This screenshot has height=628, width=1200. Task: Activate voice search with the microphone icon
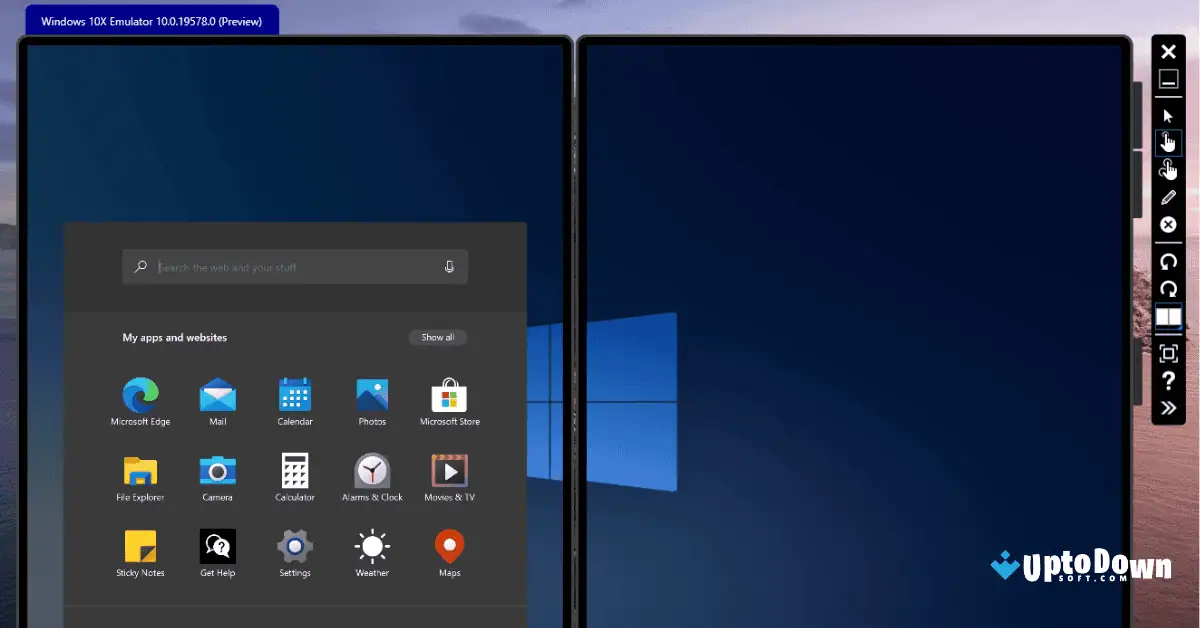point(449,266)
